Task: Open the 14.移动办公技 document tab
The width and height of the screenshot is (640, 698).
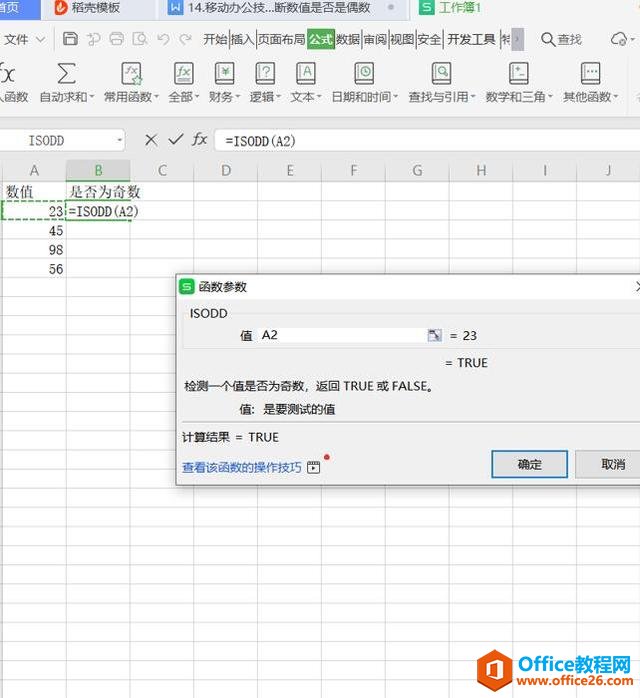Action: pyautogui.click(x=279, y=8)
